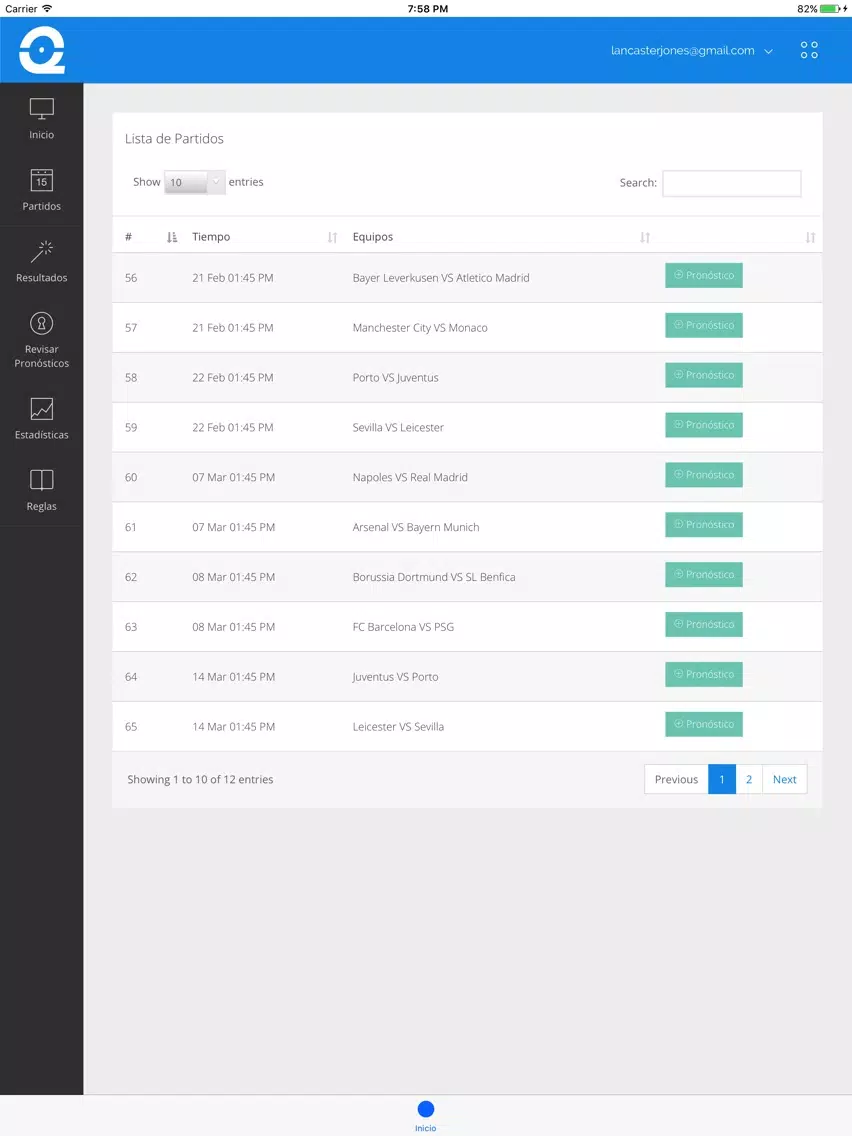Click Borussia Dortmund VS SL Benfica text

point(434,577)
